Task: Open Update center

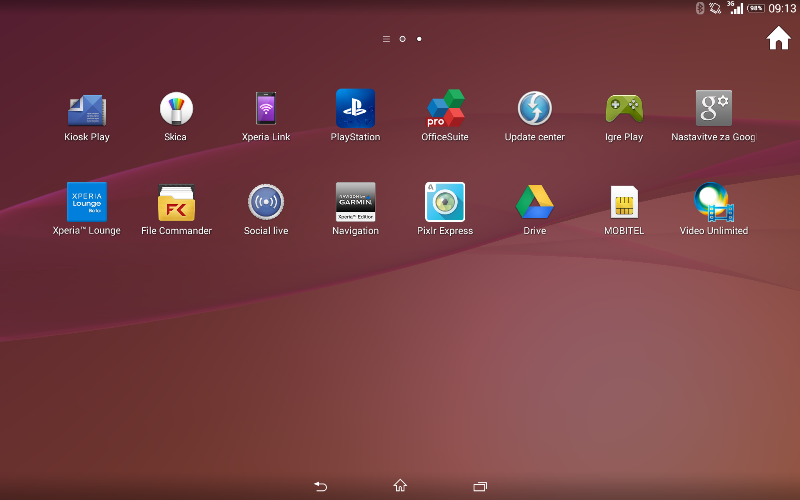Action: click(x=535, y=108)
